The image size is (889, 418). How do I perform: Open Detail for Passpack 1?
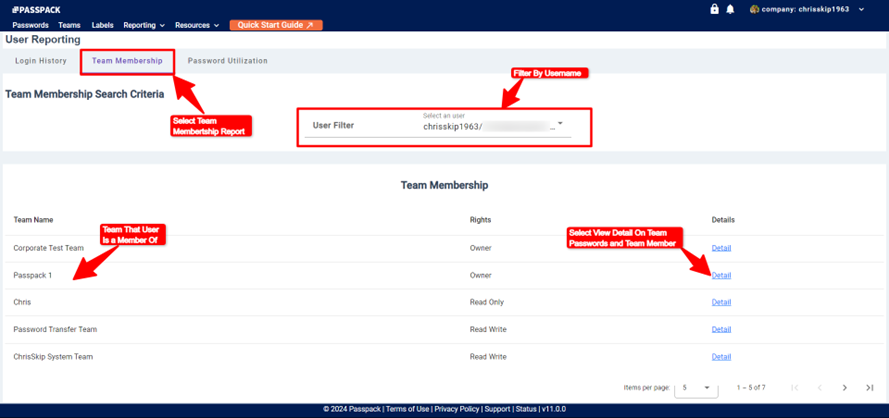(721, 275)
